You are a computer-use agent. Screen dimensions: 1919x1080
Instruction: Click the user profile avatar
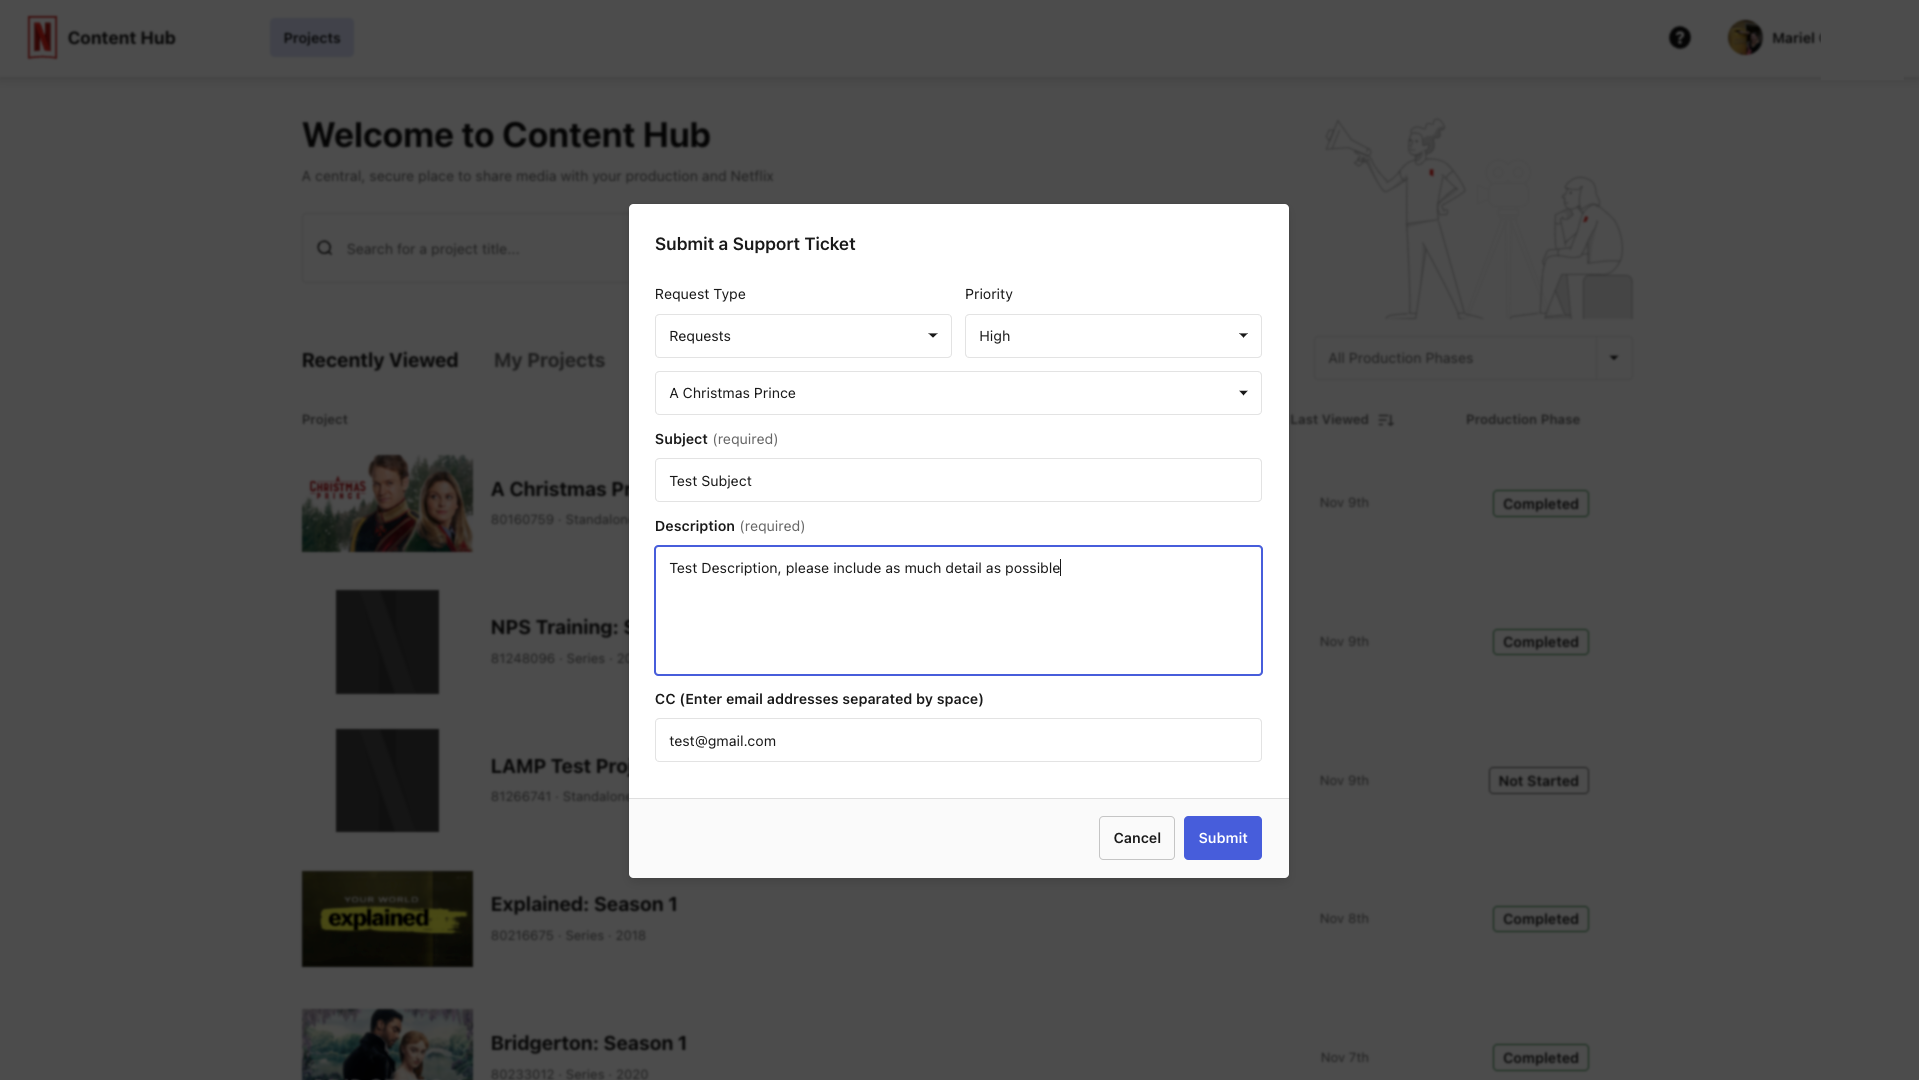pyautogui.click(x=1745, y=38)
